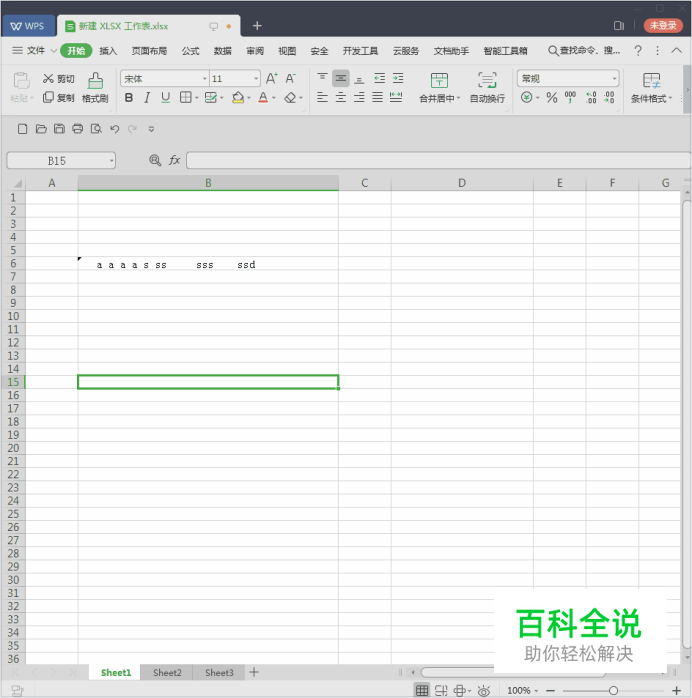Switch to the 插入 (Insert) tab
The image size is (692, 698).
108,51
